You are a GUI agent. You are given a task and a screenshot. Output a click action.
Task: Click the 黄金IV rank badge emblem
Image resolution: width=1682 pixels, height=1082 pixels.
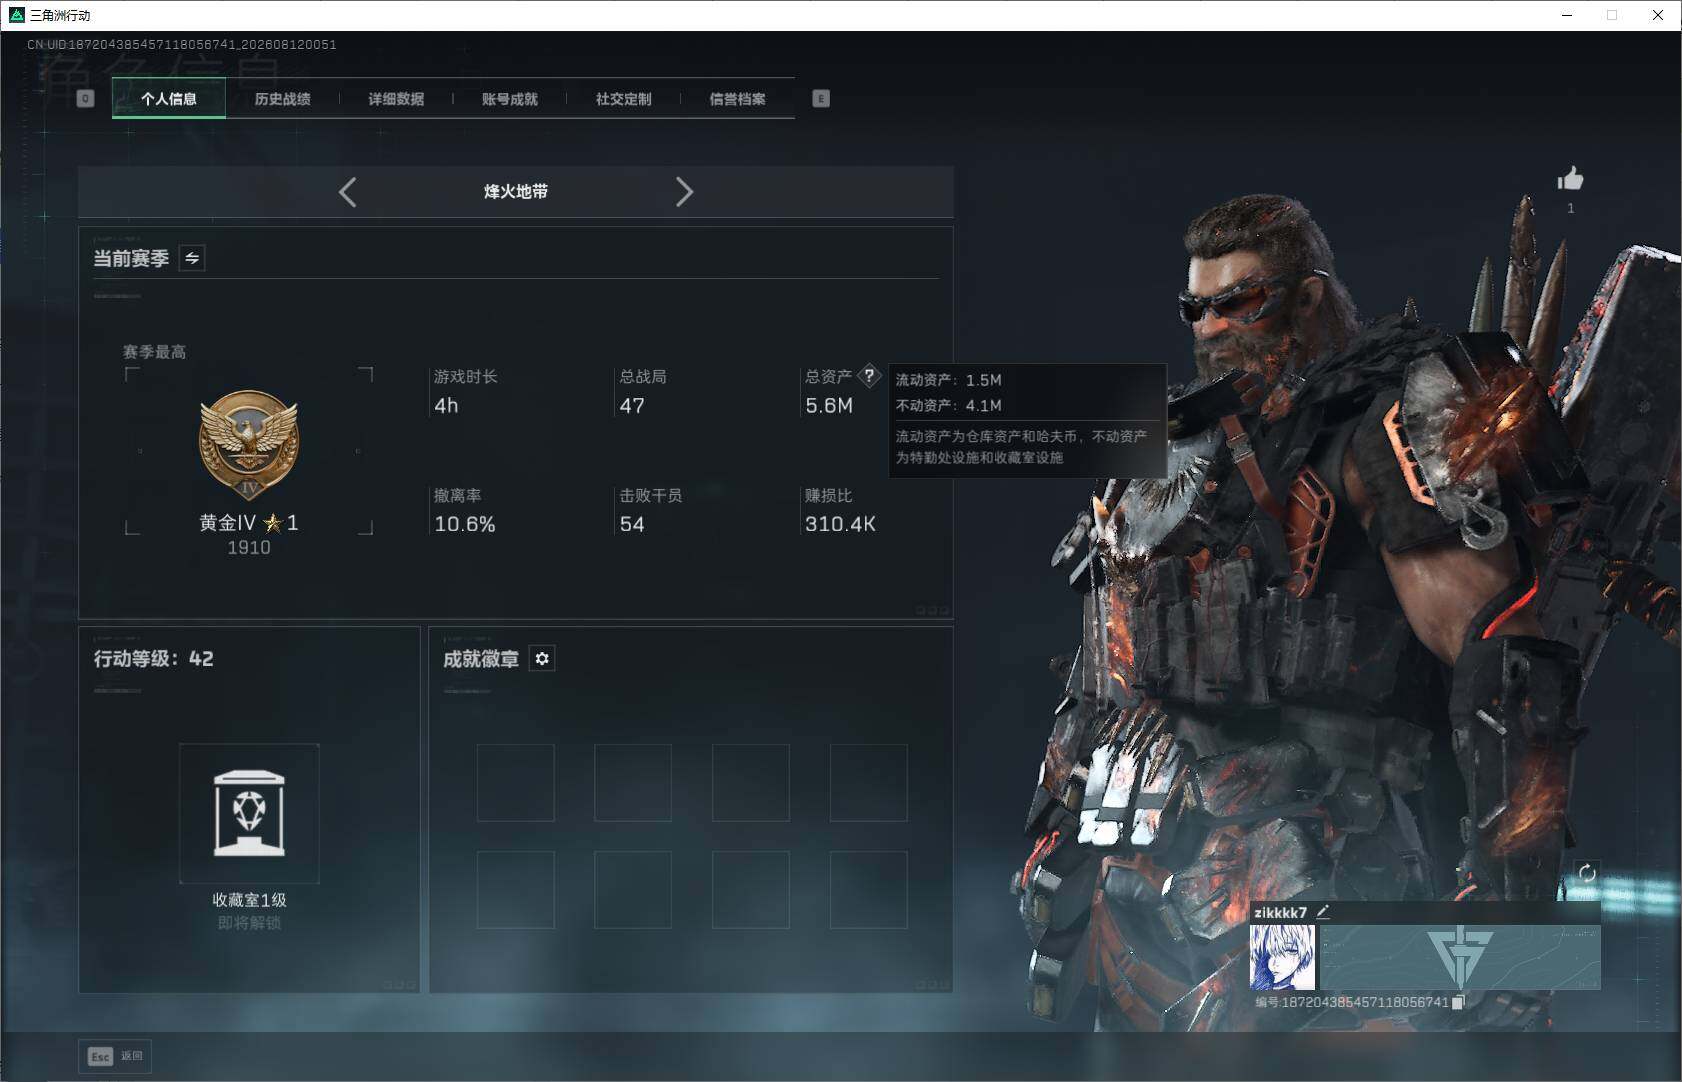coord(249,445)
